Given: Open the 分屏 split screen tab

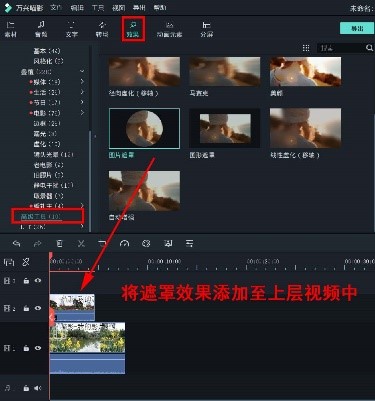Looking at the screenshot, I should point(206,29).
